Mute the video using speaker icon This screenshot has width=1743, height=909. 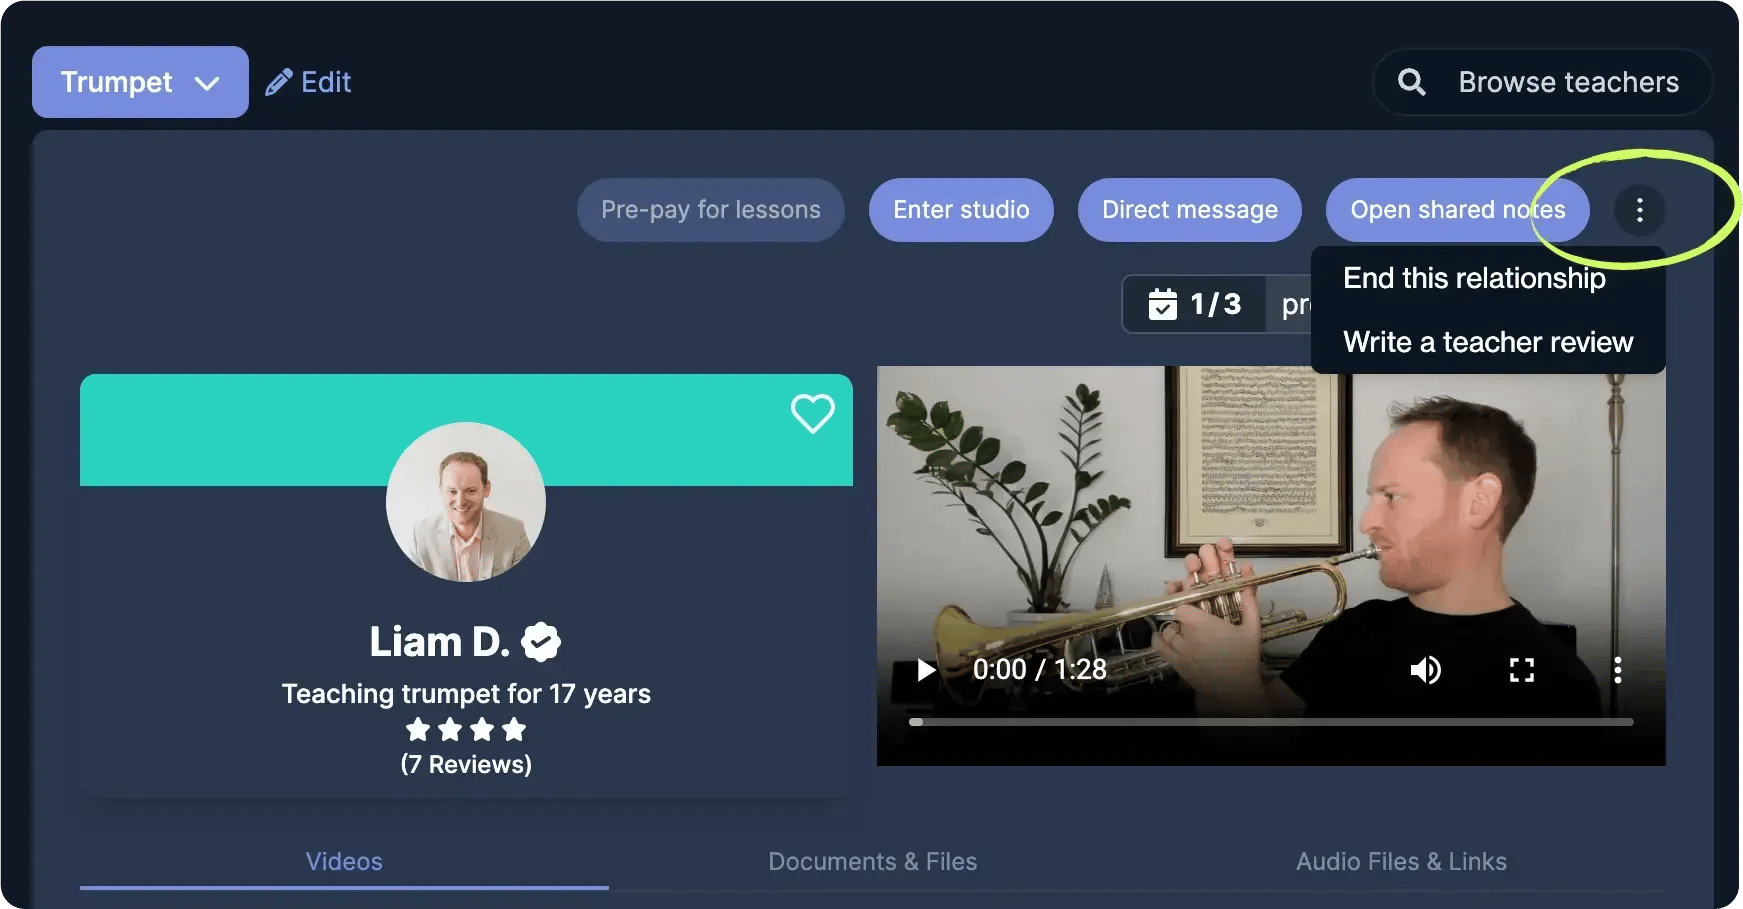pyautogui.click(x=1425, y=670)
